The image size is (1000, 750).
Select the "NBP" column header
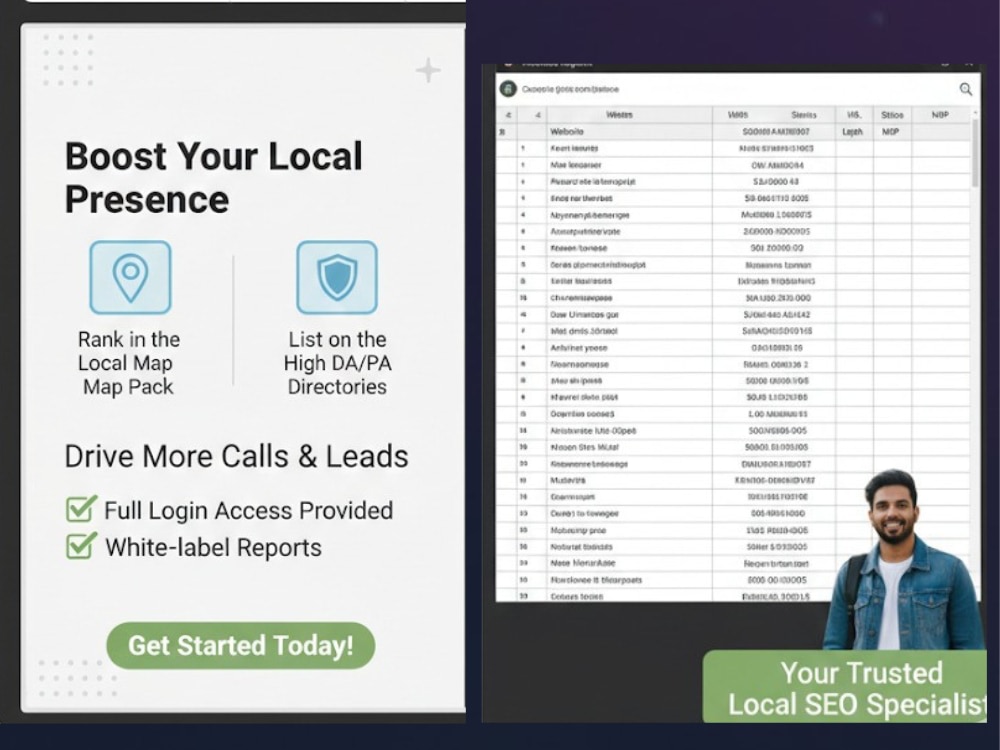[x=940, y=115]
